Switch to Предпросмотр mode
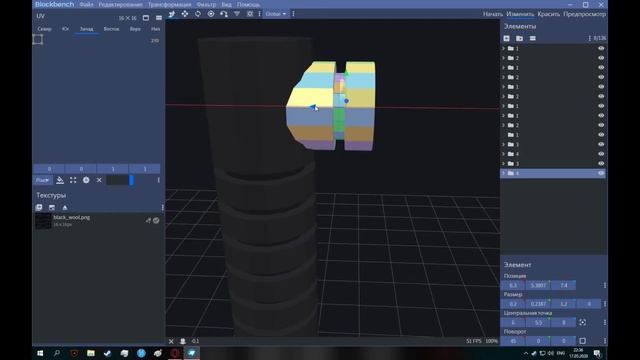Viewport: 640px width, 360px height. coord(584,14)
